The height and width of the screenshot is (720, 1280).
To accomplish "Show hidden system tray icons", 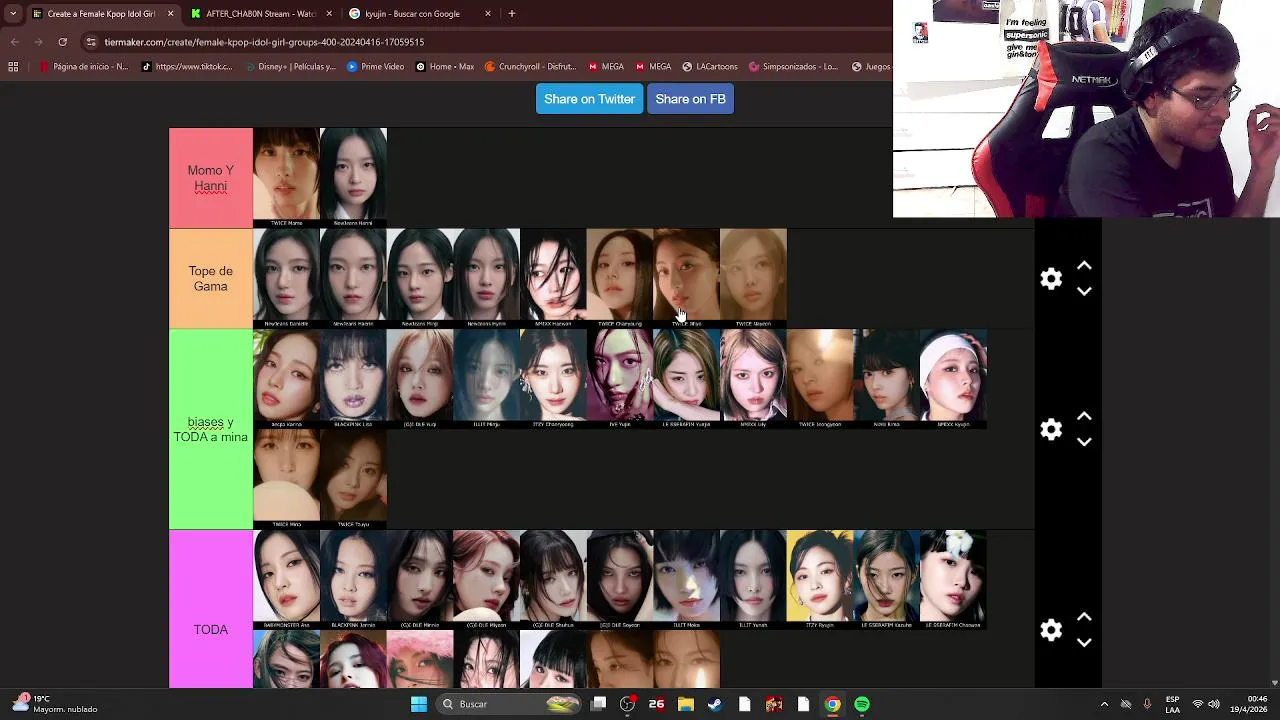I will [x=1104, y=704].
